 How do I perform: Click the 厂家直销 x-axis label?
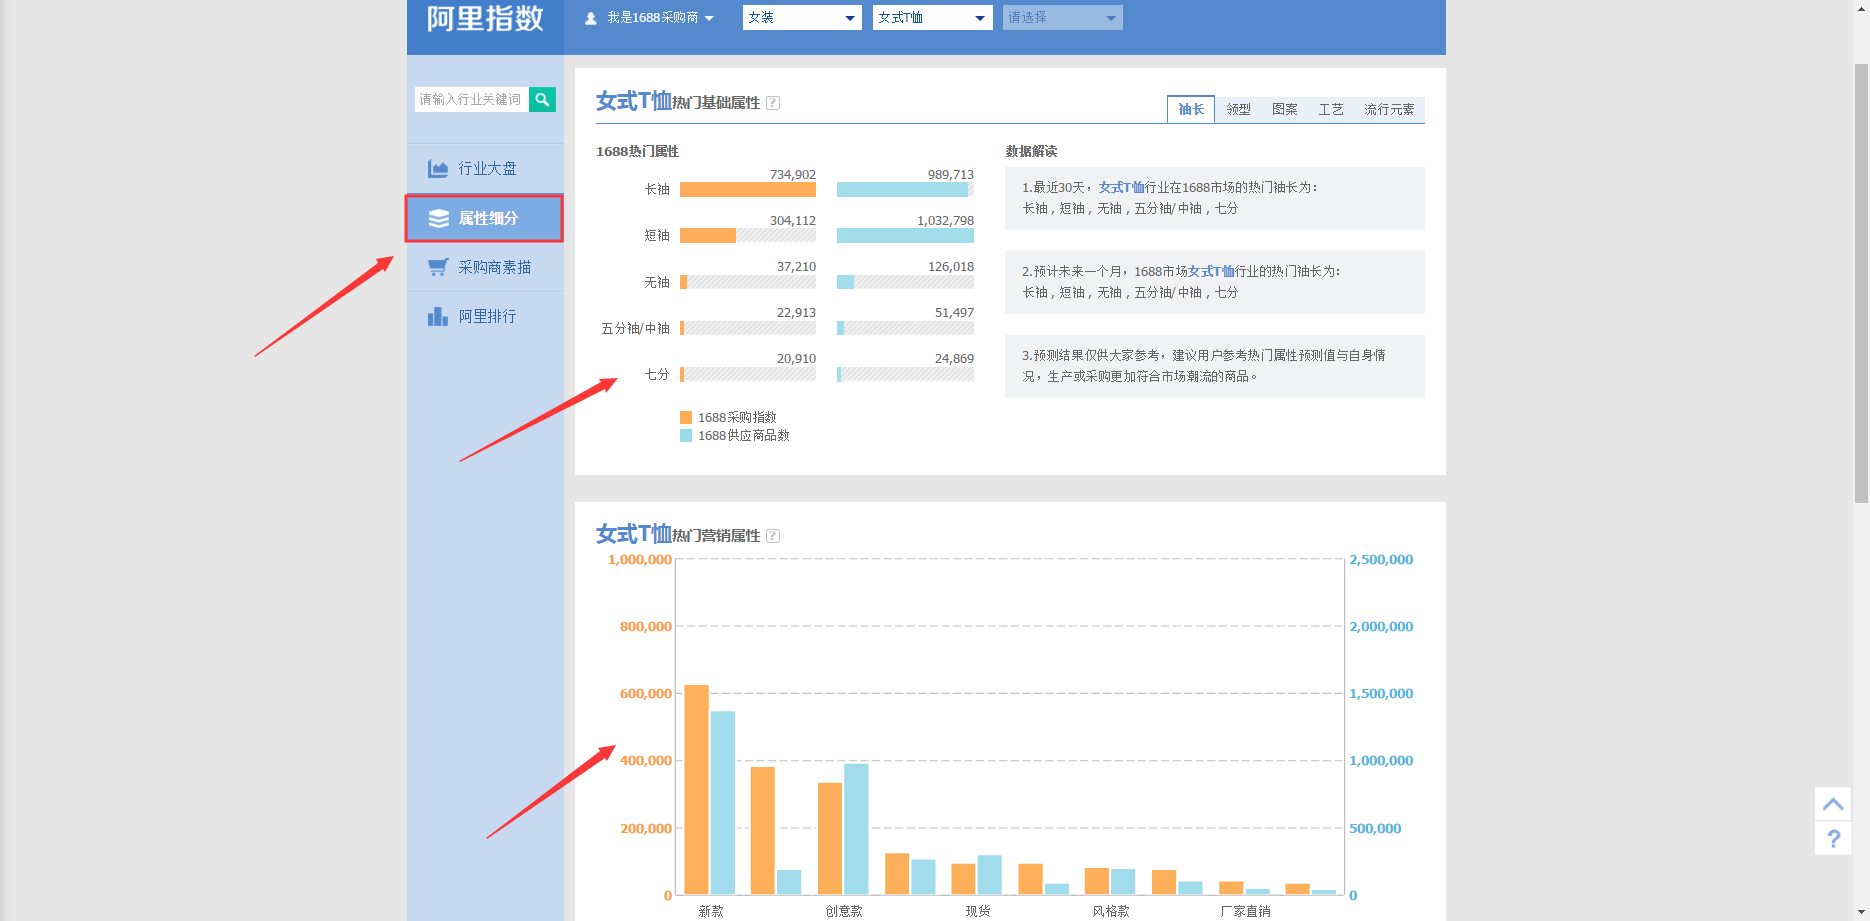click(x=1245, y=911)
